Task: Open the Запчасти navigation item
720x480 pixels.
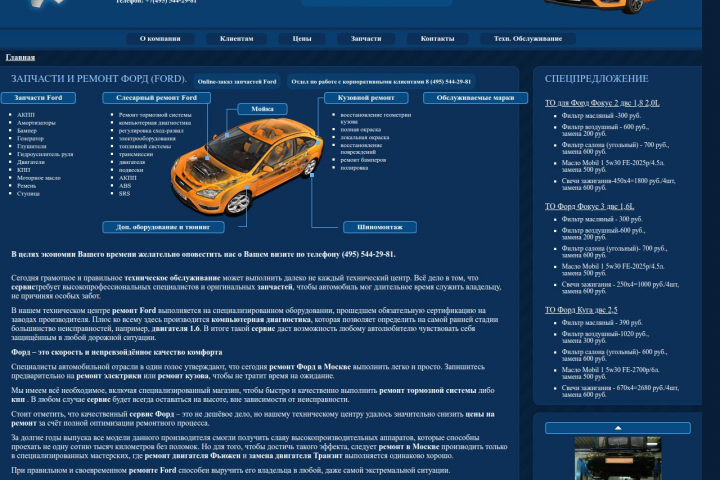Action: tap(366, 39)
